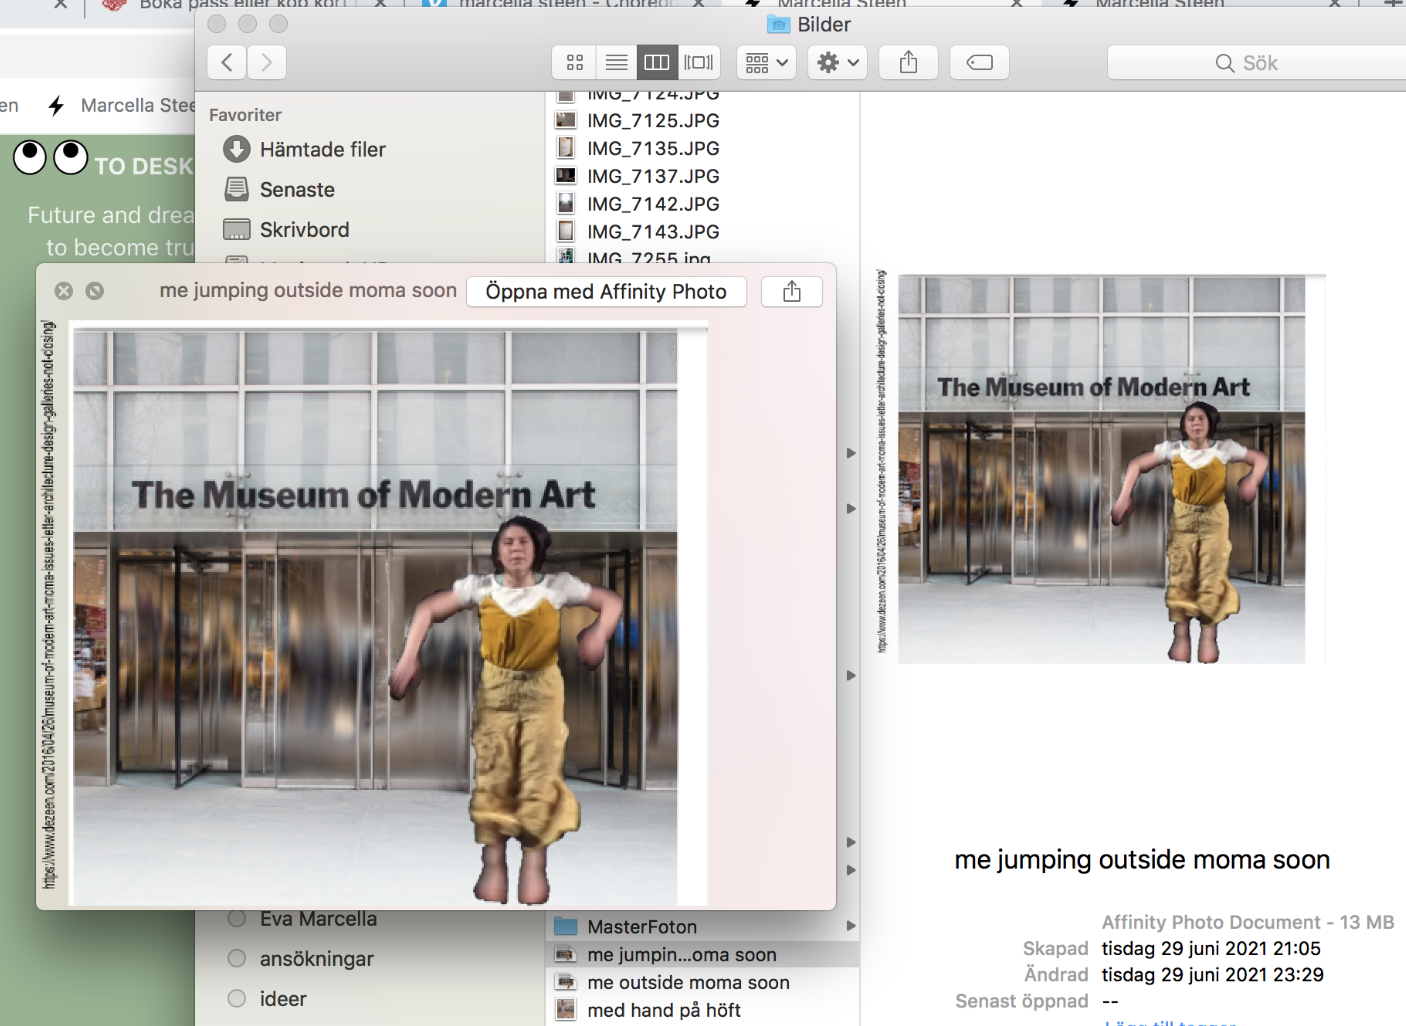Expand the MasterFoton folder
1406x1026 pixels.
point(851,926)
